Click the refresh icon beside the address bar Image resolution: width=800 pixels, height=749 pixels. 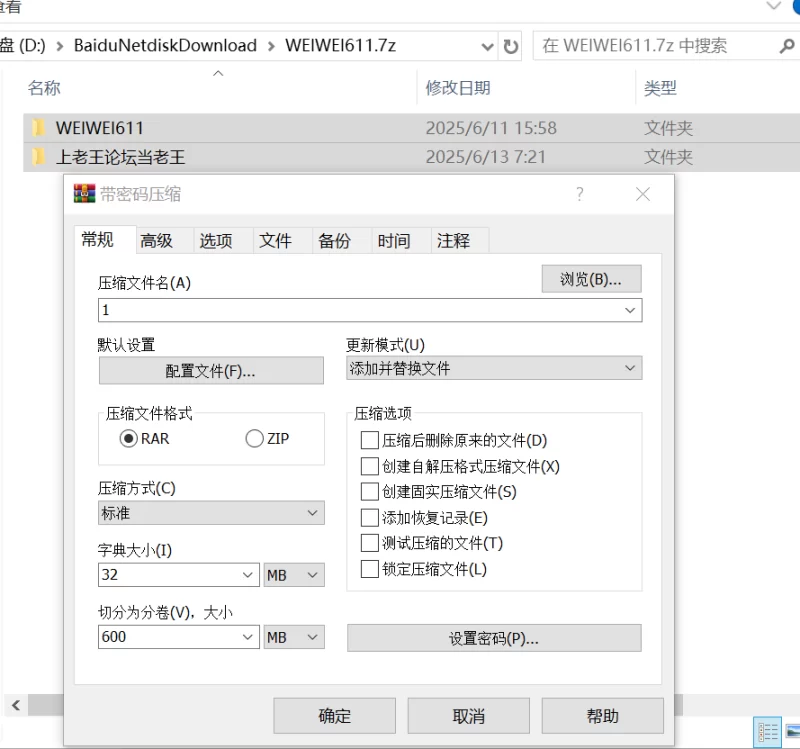point(510,46)
